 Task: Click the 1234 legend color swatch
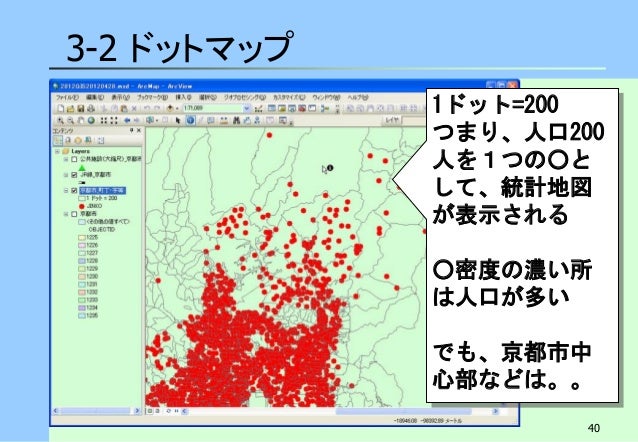(81, 308)
